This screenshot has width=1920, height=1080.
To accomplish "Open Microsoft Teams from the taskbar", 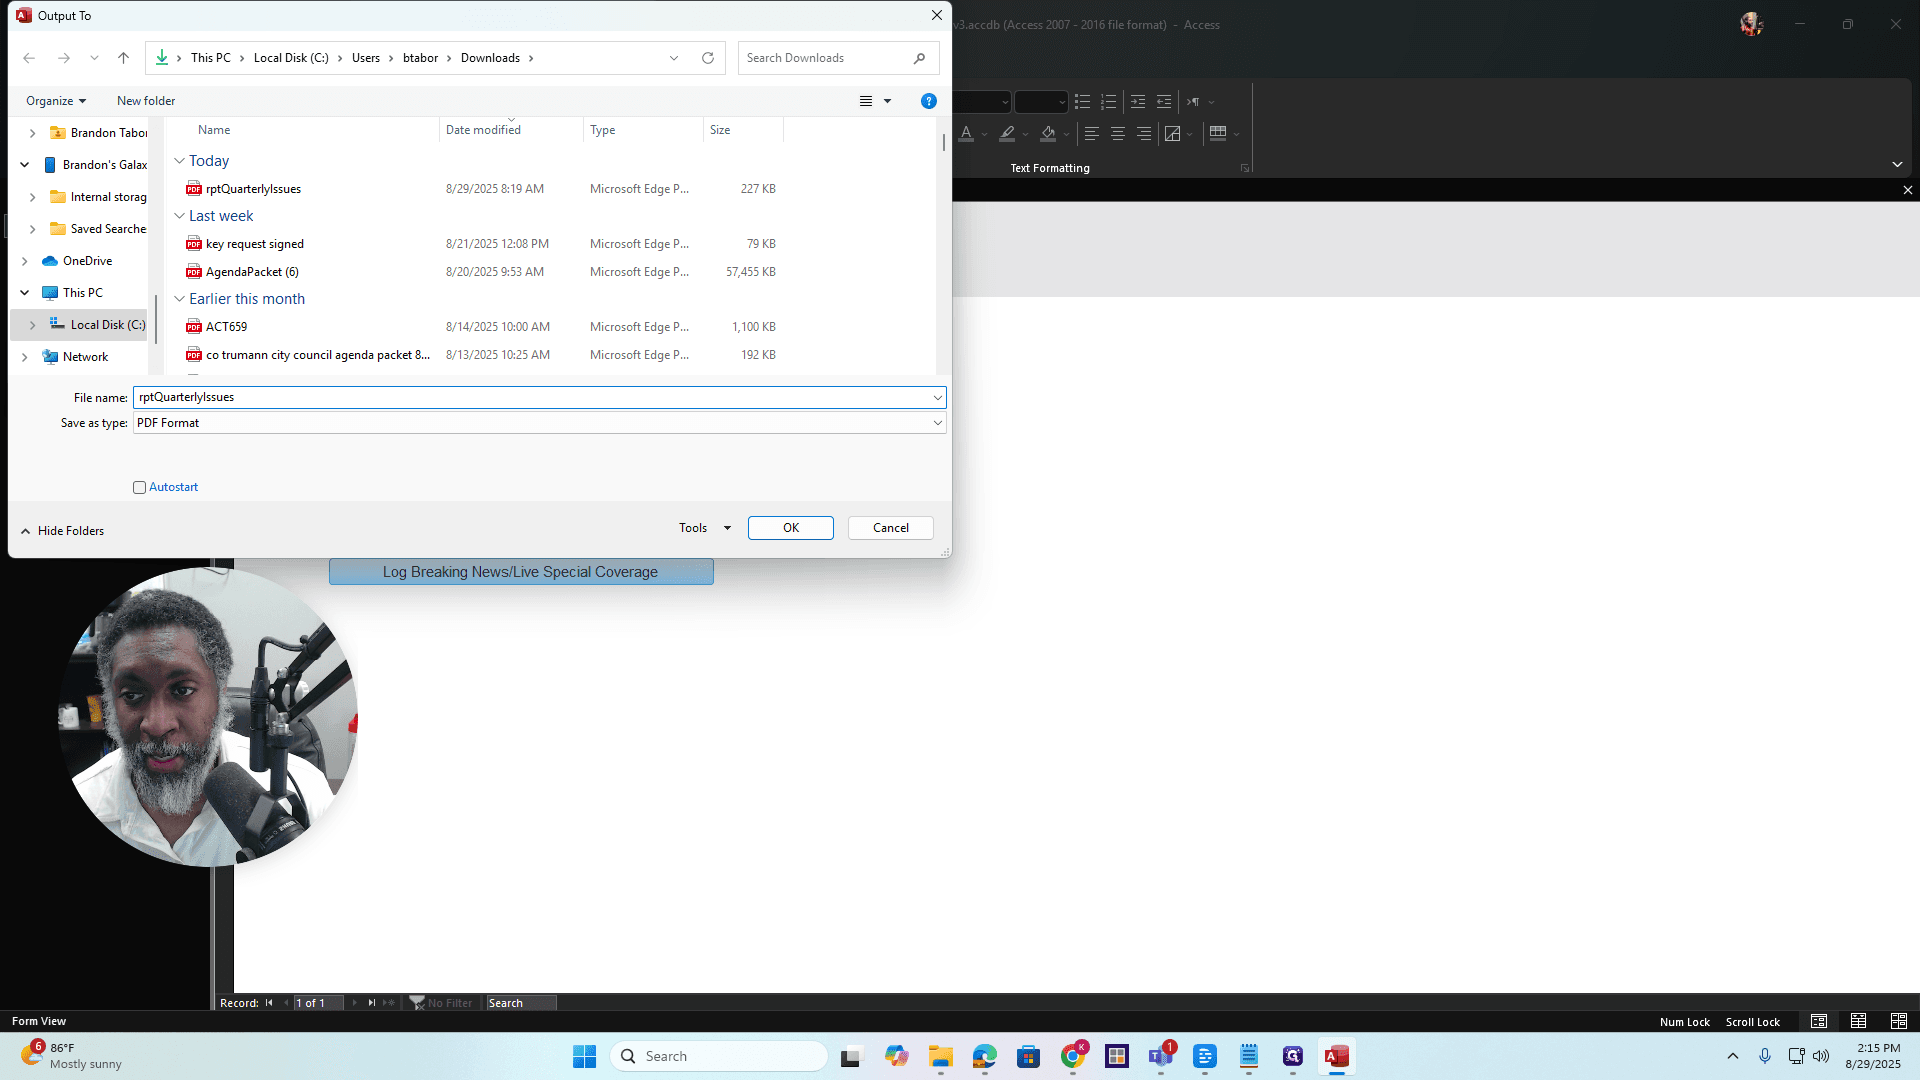I will pos(1161,1056).
